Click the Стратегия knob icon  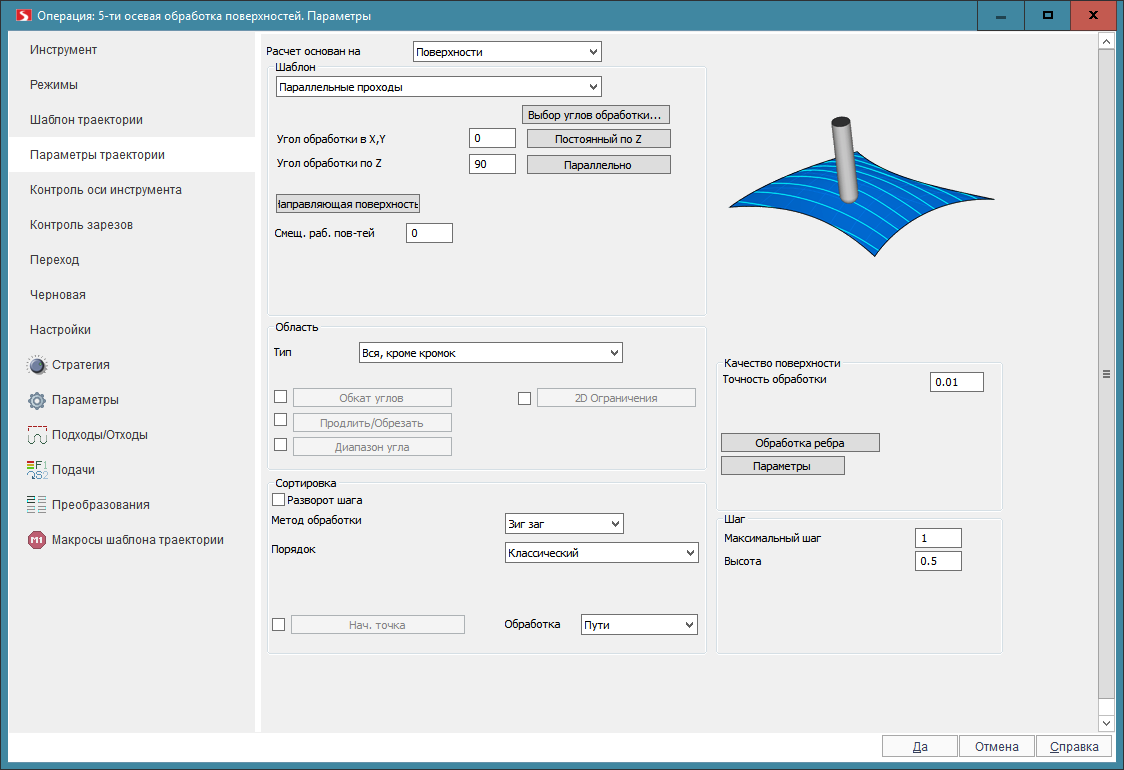coord(37,365)
